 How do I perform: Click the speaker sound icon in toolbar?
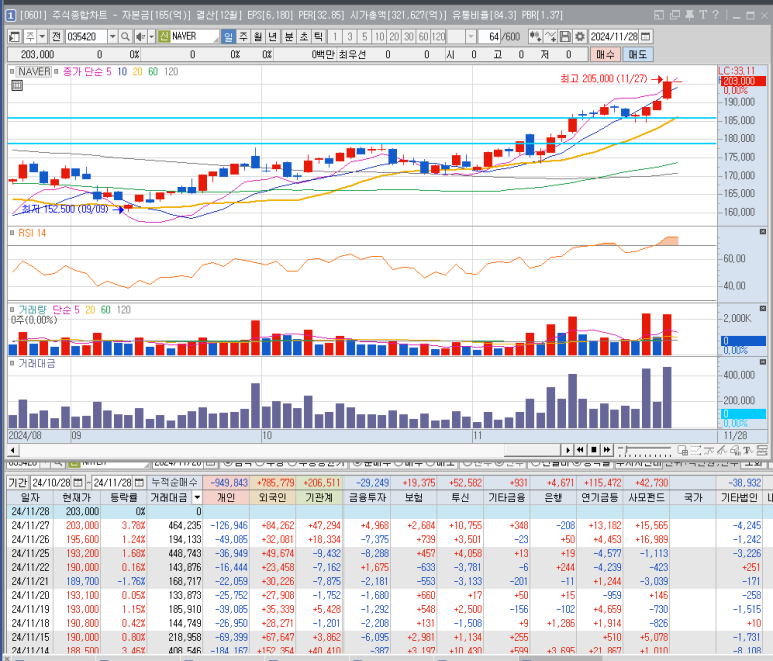[x=140, y=36]
